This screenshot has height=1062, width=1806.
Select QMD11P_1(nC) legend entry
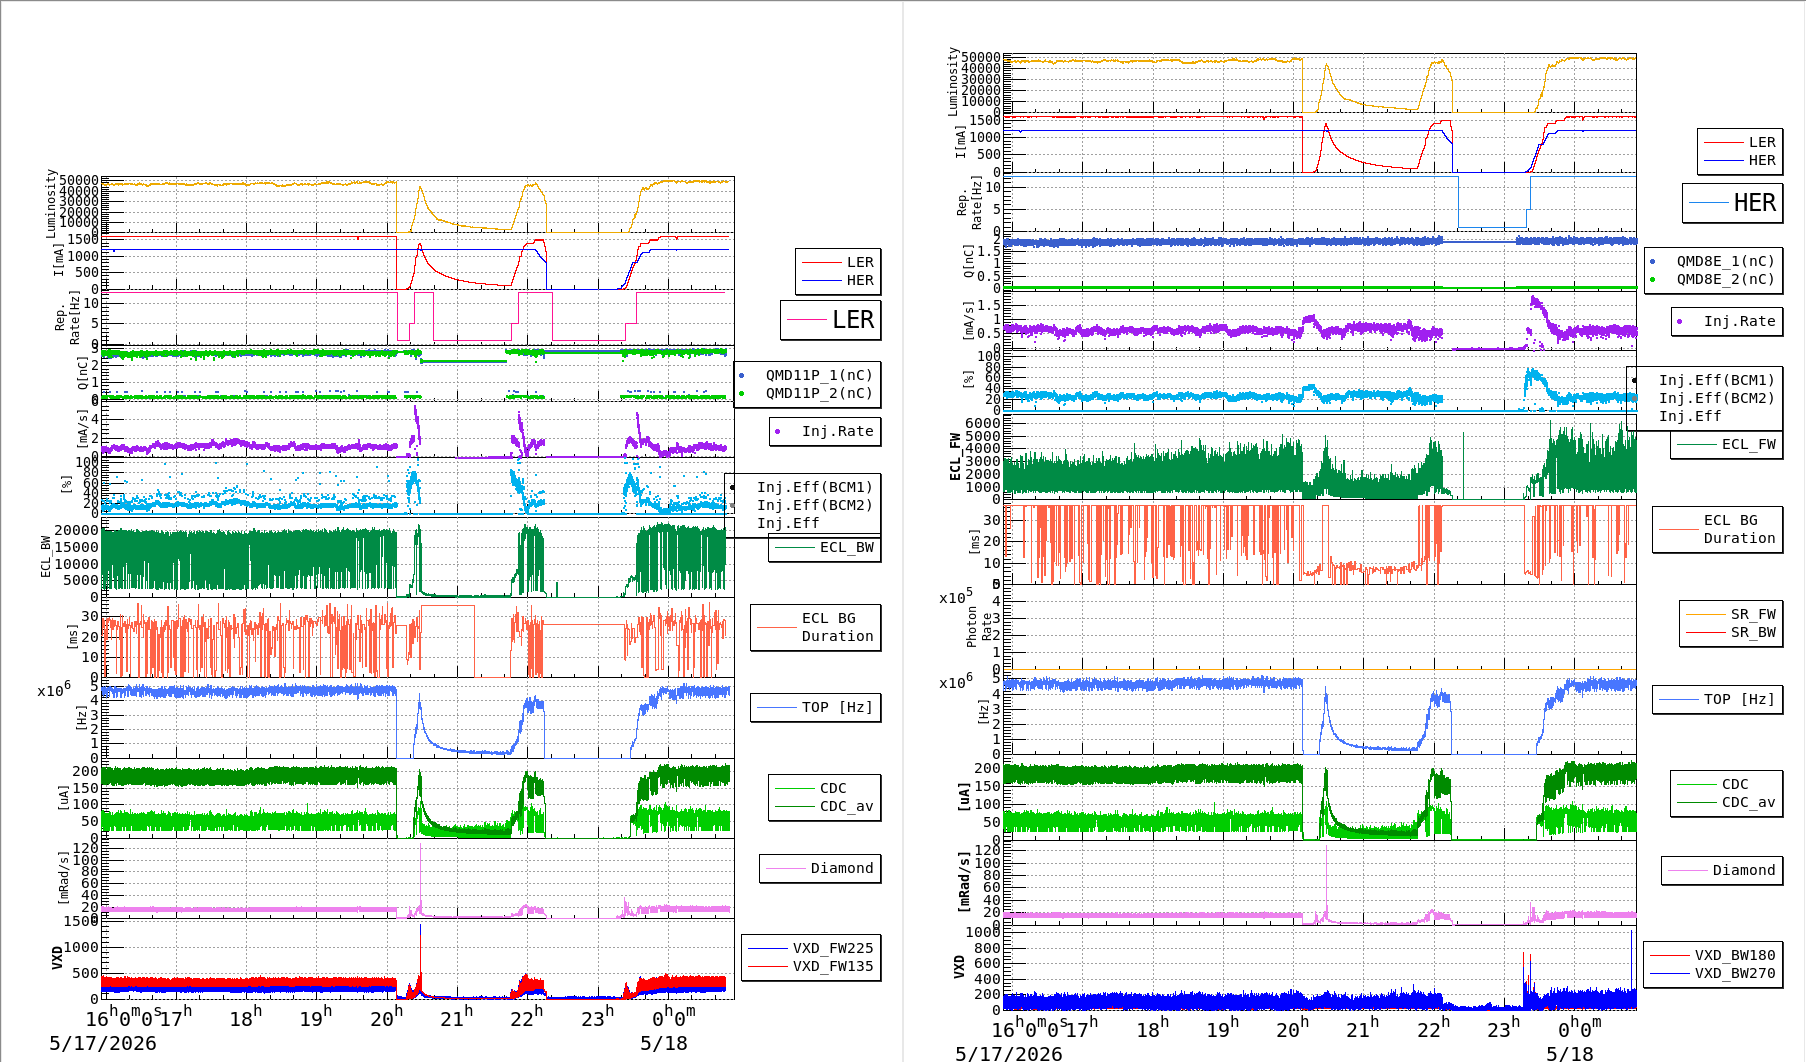(x=819, y=375)
